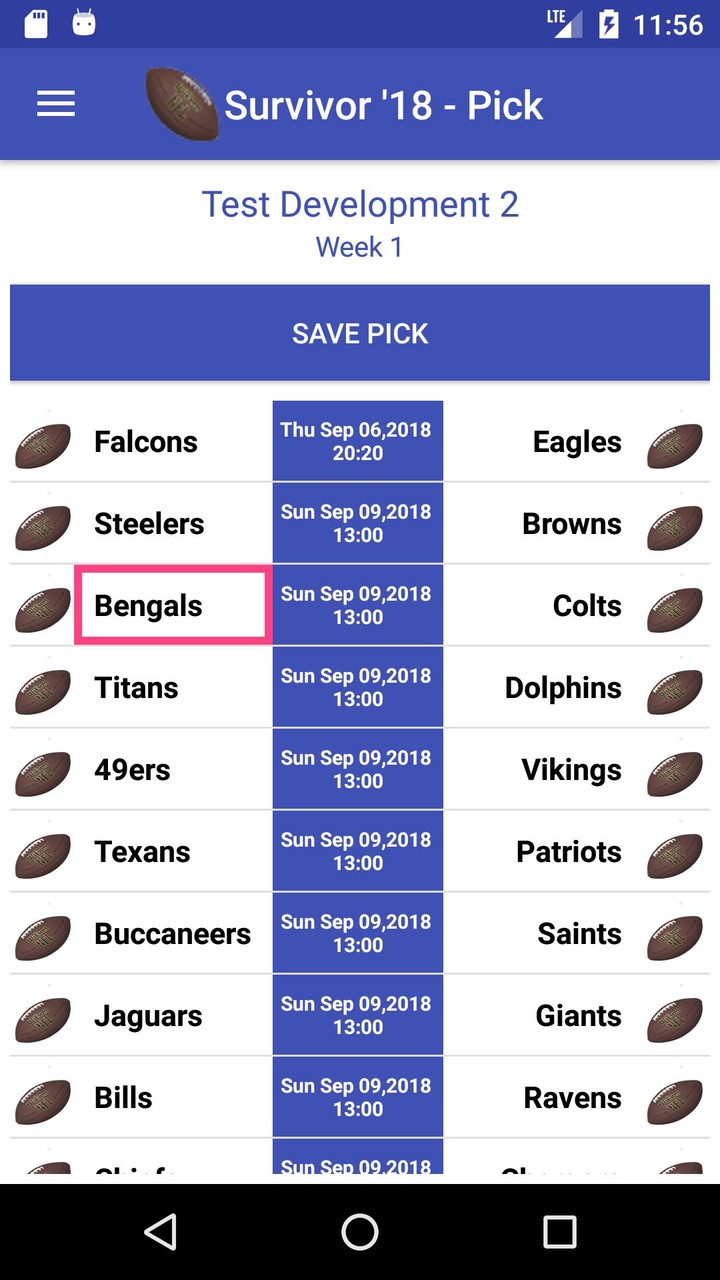Viewport: 720px width, 1280px height.
Task: Open the navigation drawer menu
Action: point(56,103)
